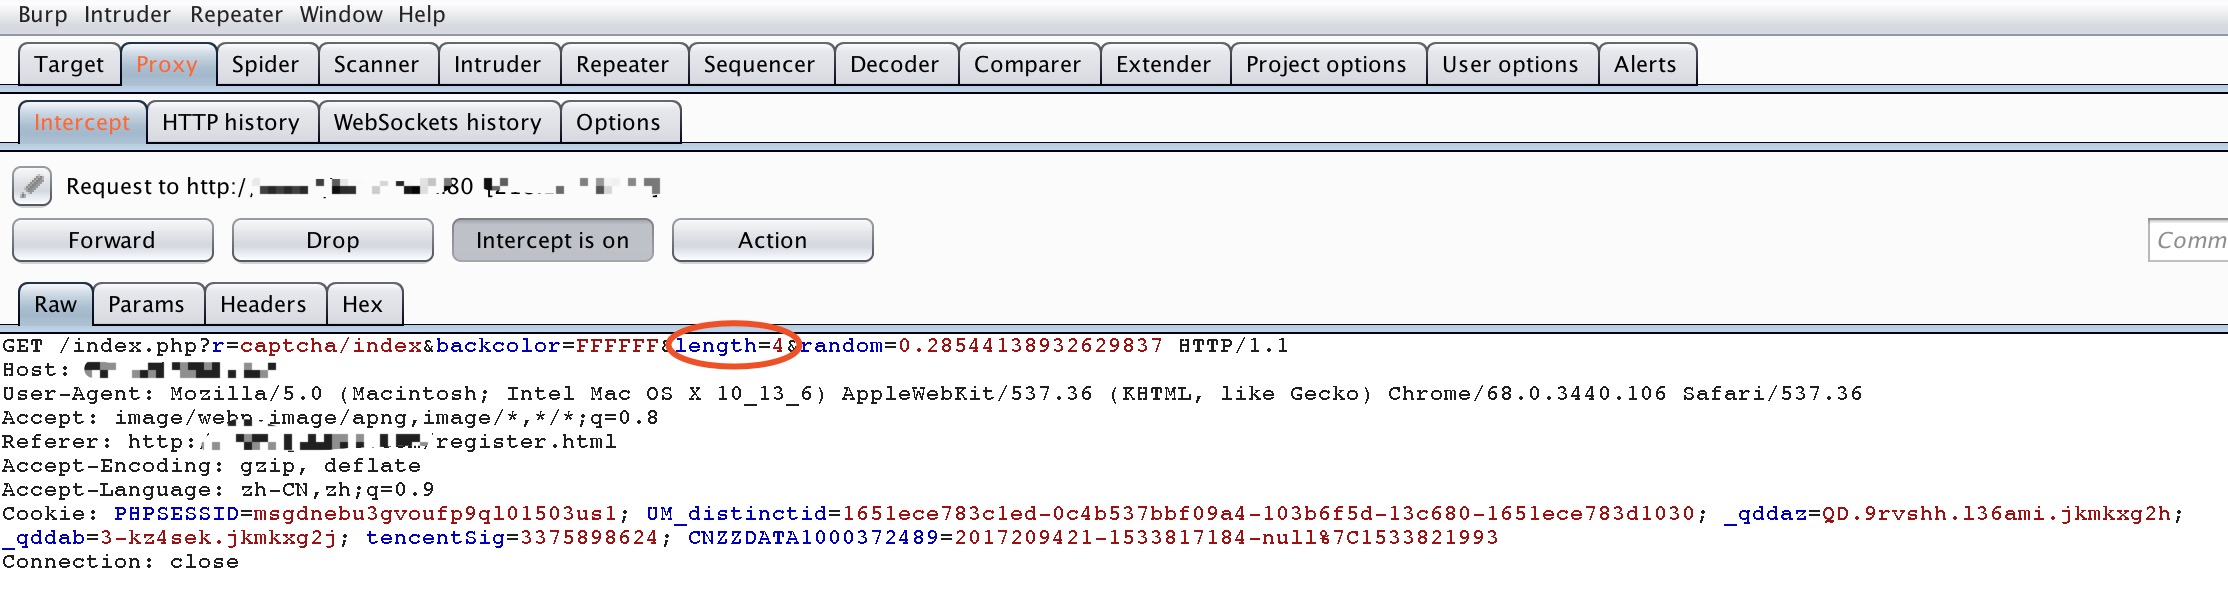Click the Comment input field
The height and width of the screenshot is (590, 2228).
(x=2188, y=240)
